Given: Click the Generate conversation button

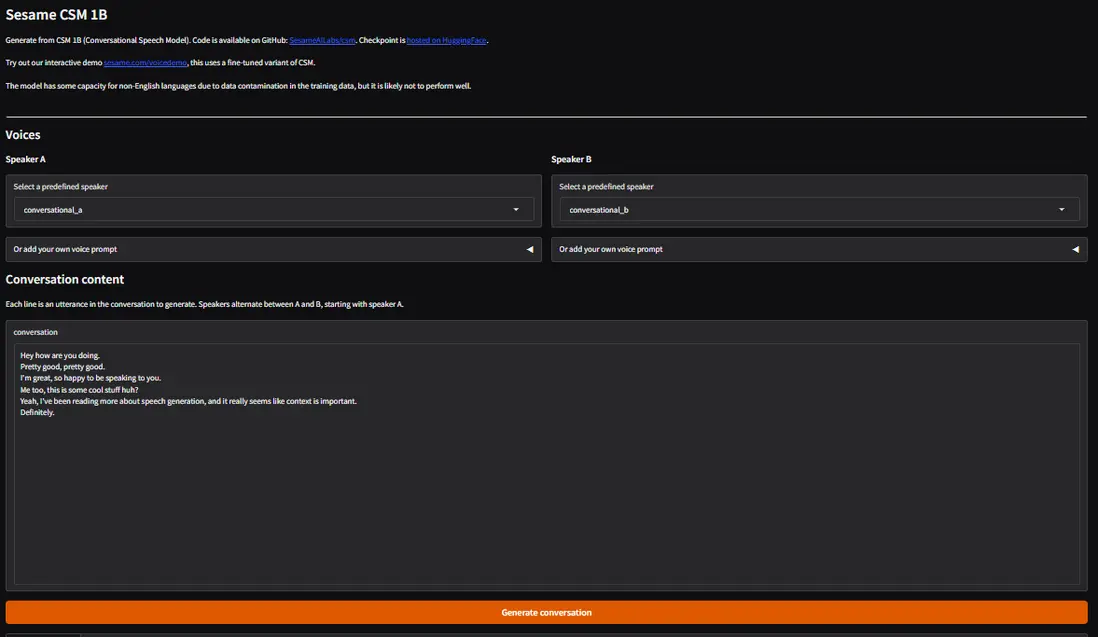Looking at the screenshot, I should 547,612.
